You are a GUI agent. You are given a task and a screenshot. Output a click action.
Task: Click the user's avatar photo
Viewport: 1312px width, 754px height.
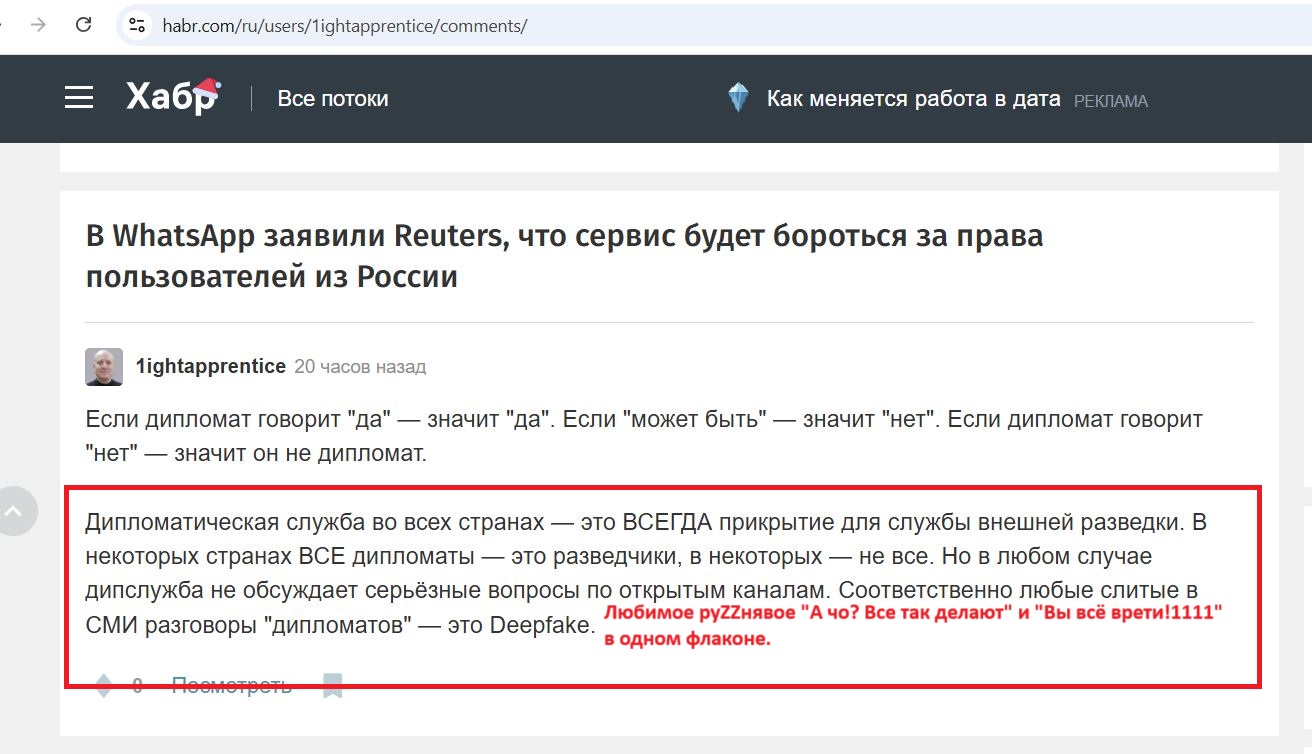(x=103, y=367)
